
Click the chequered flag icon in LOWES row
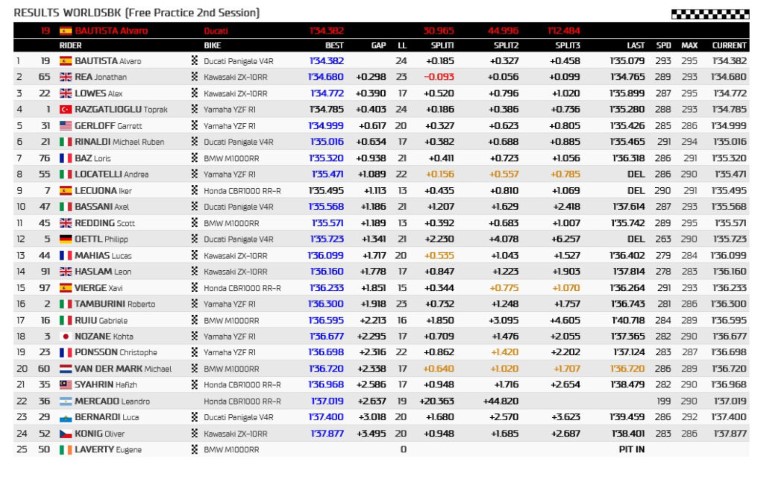click(194, 93)
